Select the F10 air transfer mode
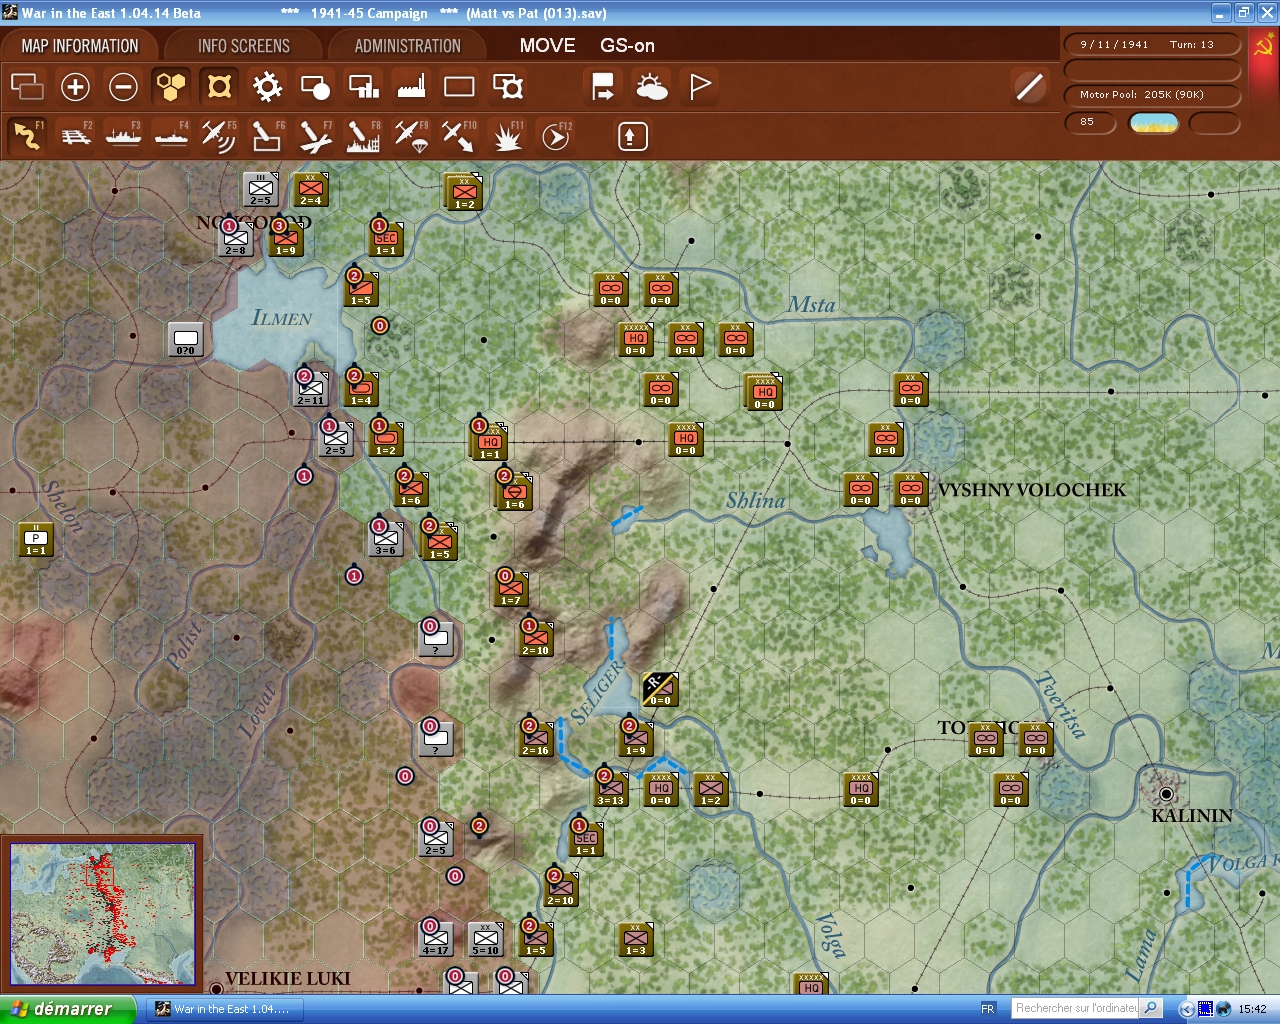 click(459, 136)
